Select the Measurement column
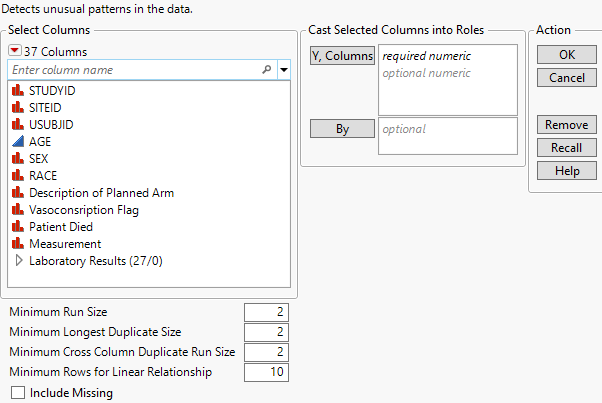Image resolution: width=602 pixels, height=403 pixels. tap(65, 243)
